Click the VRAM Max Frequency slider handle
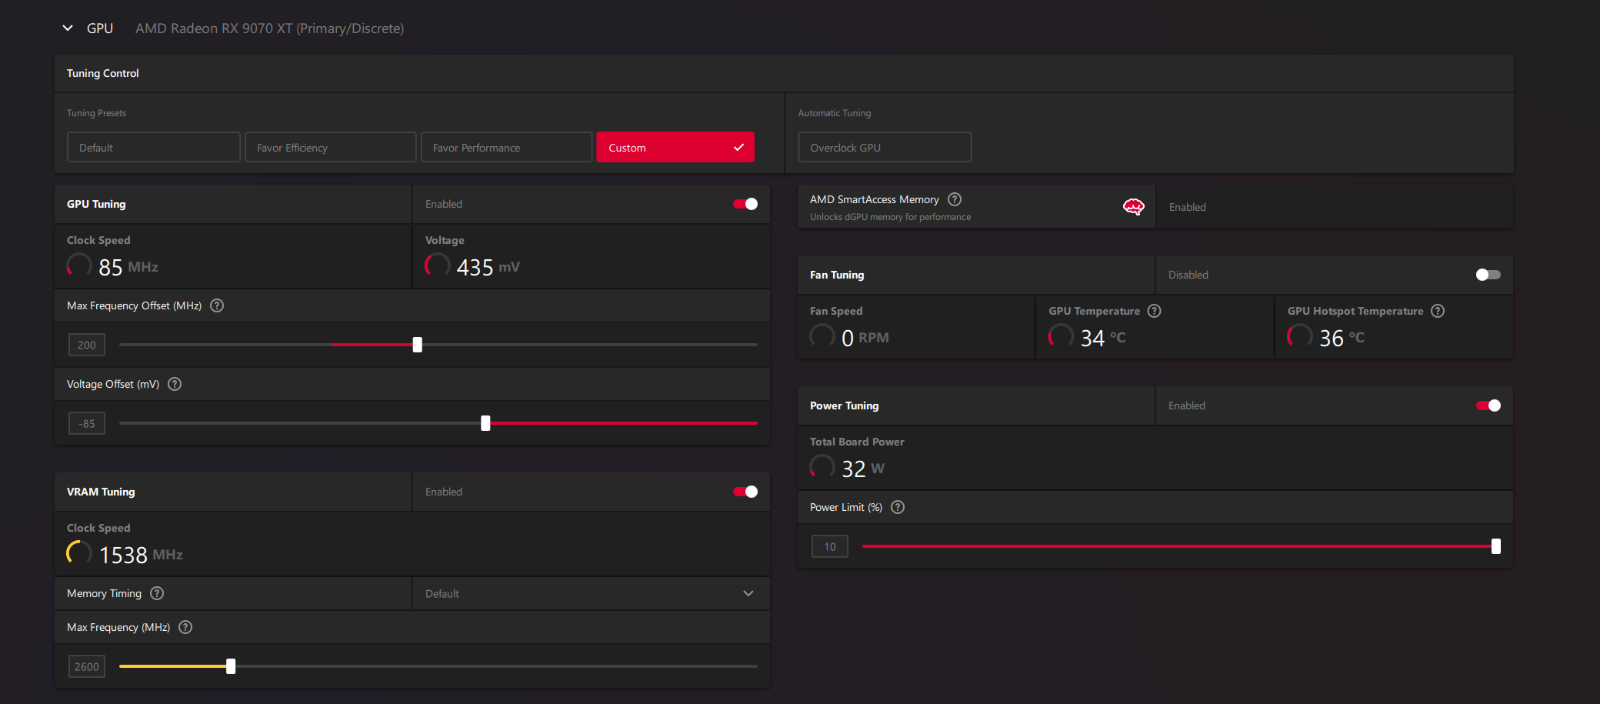This screenshot has height=704, width=1600. 231,666
